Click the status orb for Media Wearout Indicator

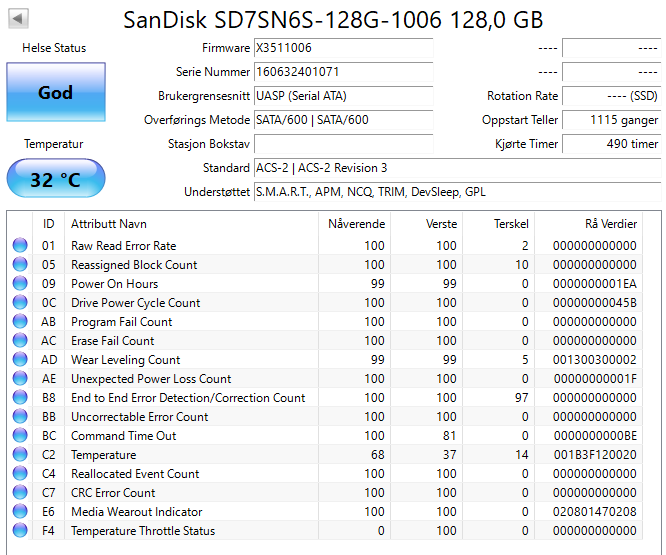20,512
